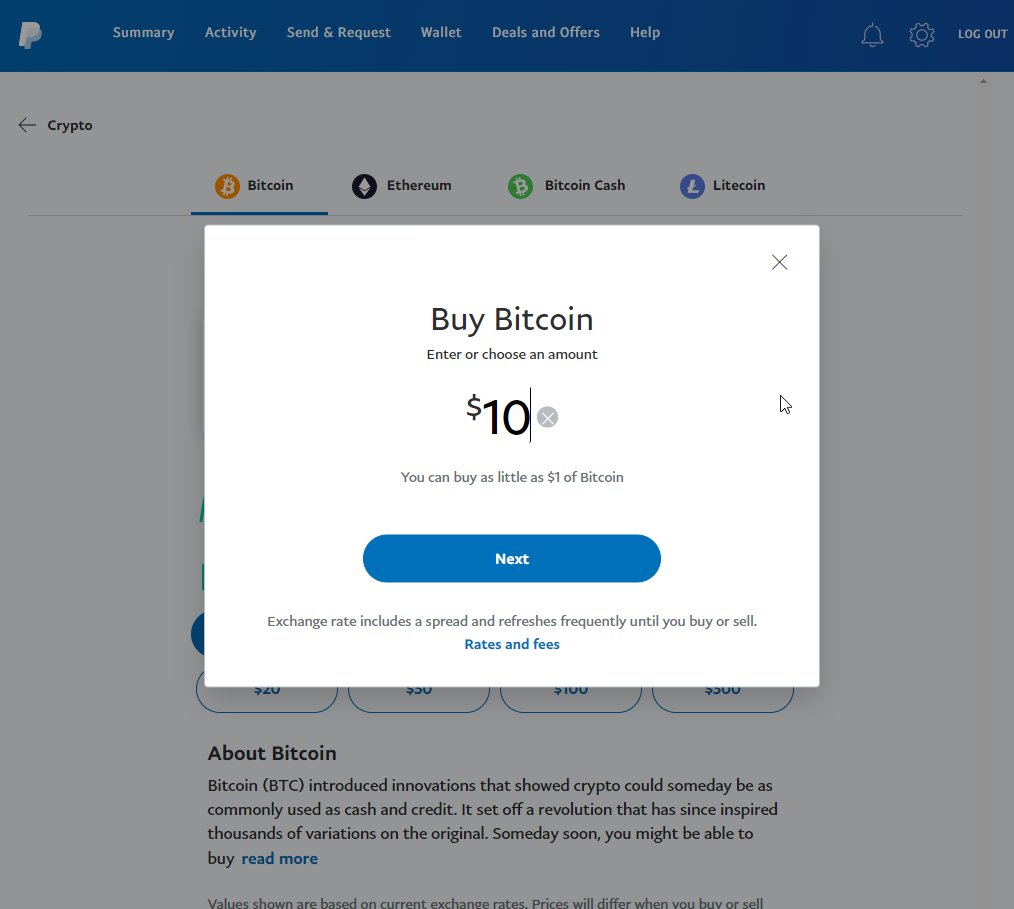Viewport: 1014px width, 909px height.
Task: Click the read more link
Action: click(279, 858)
